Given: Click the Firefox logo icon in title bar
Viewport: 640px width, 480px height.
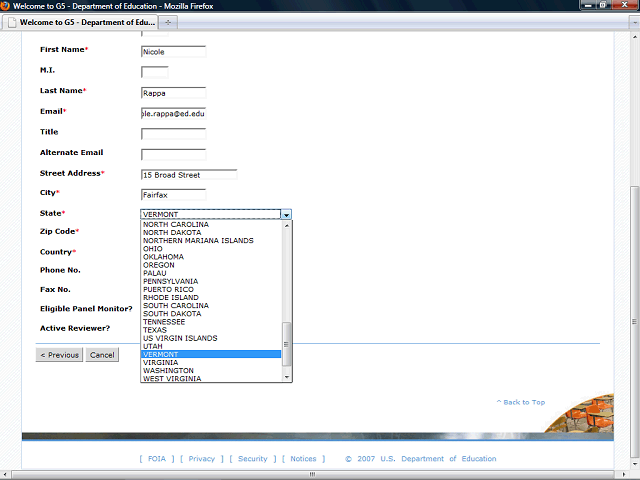Looking at the screenshot, I should 5,6.
